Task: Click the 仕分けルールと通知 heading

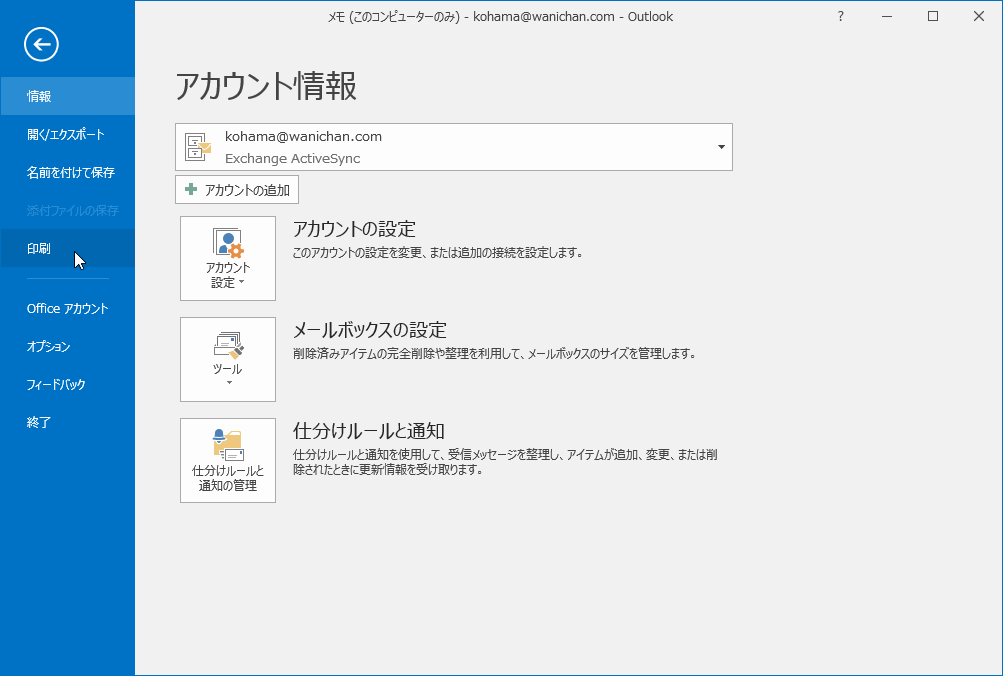Action: (x=368, y=431)
